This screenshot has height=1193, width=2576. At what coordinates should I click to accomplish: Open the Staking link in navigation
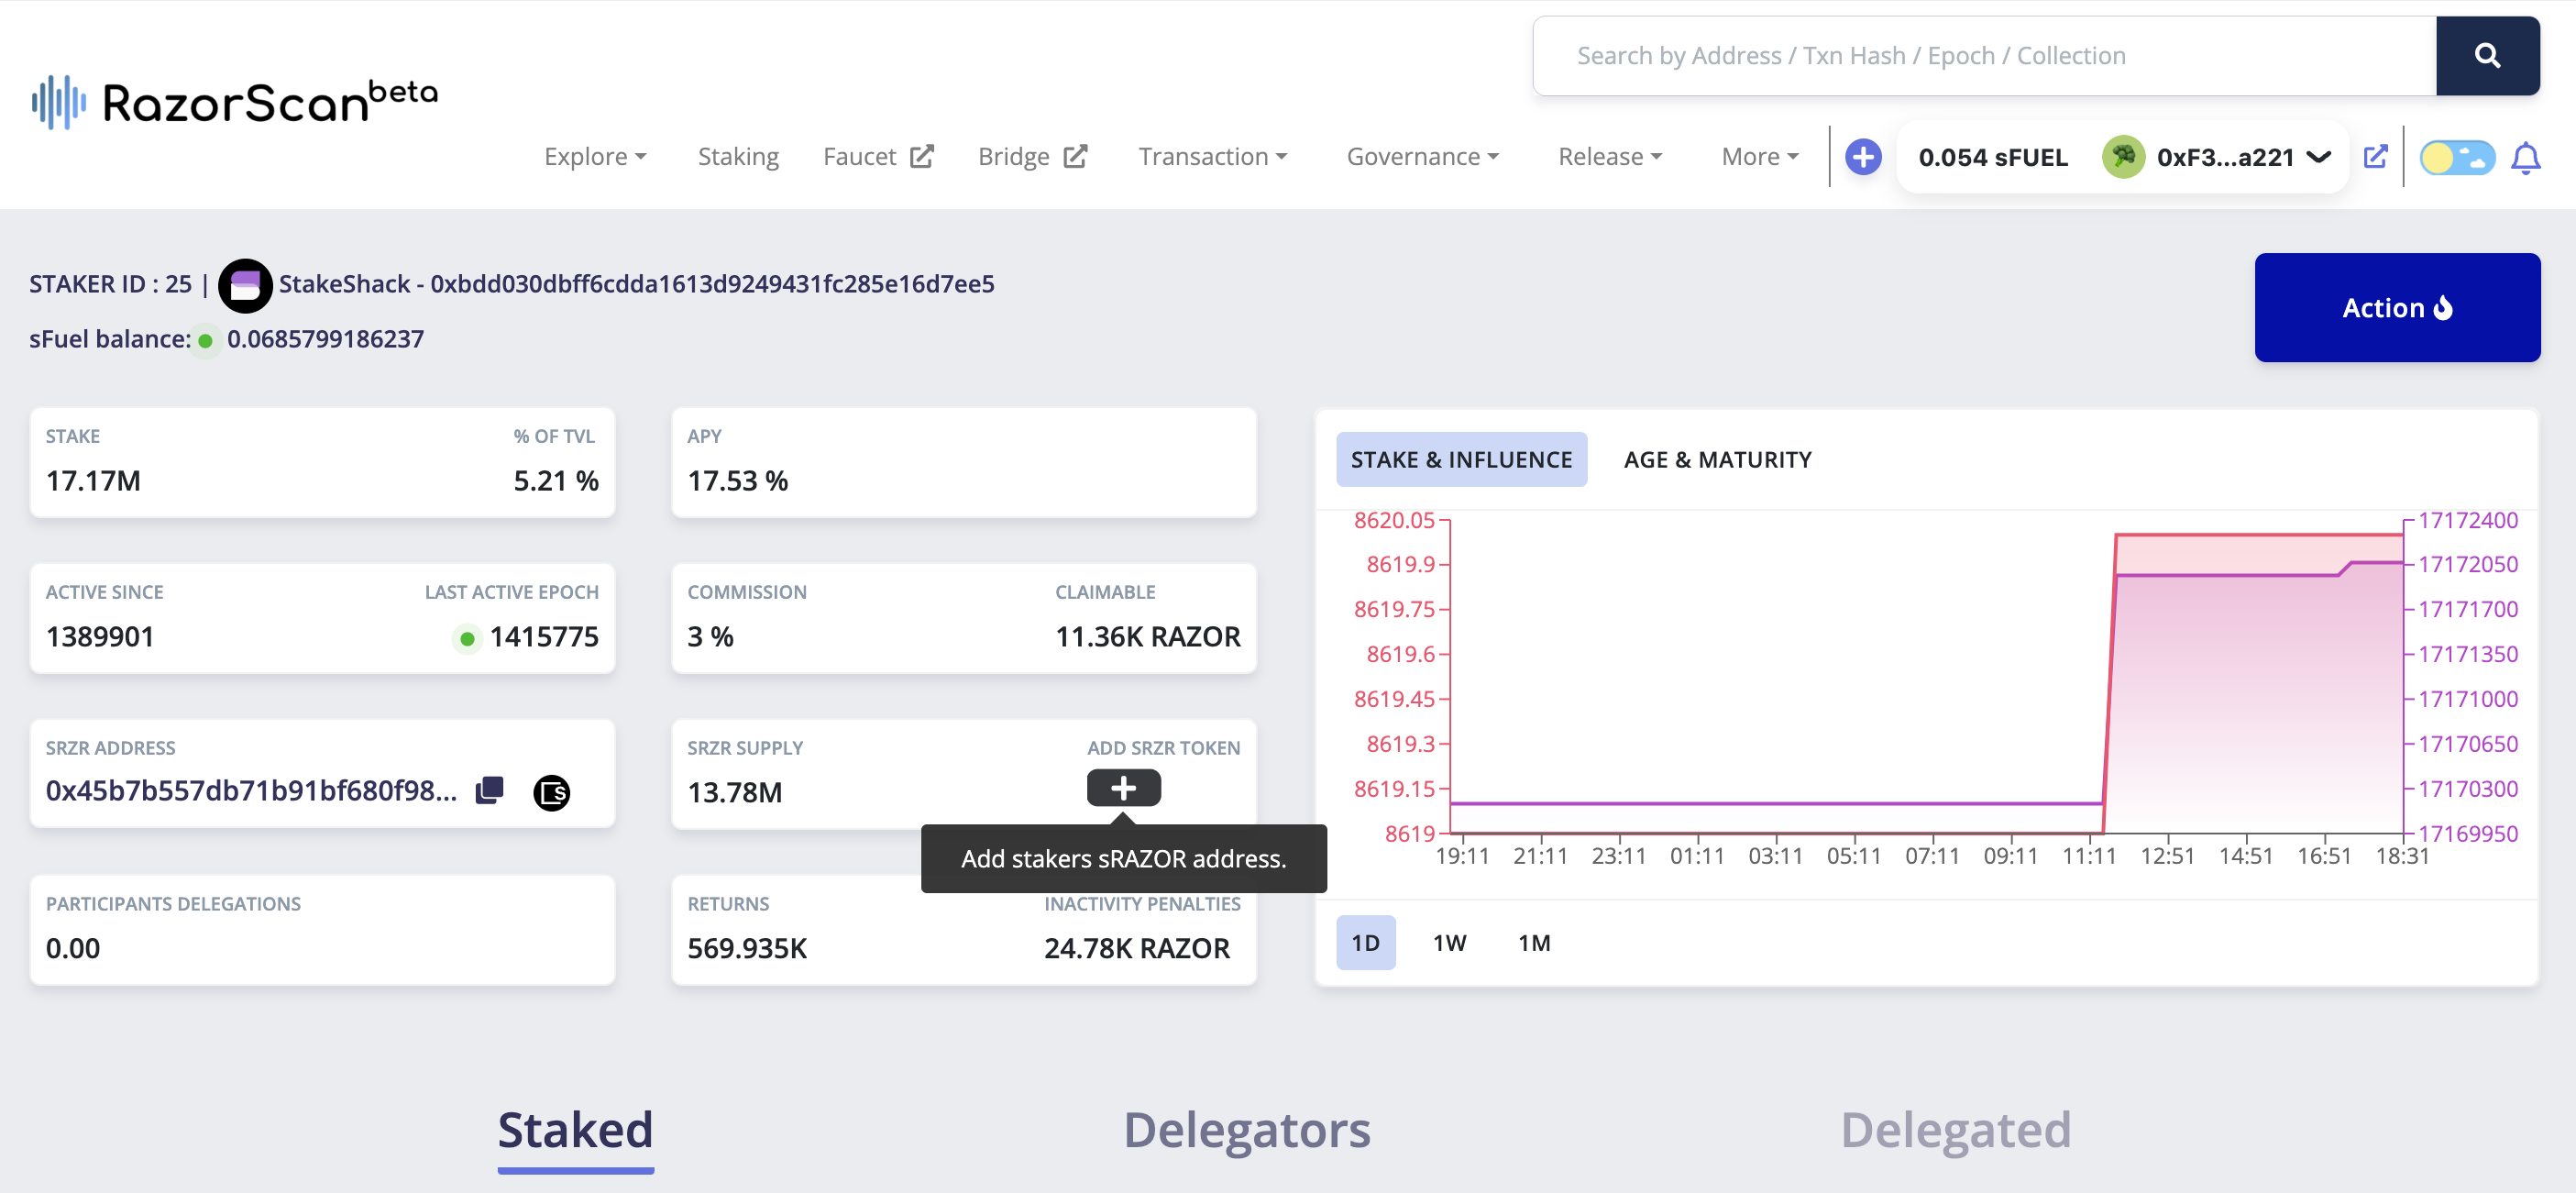738,157
